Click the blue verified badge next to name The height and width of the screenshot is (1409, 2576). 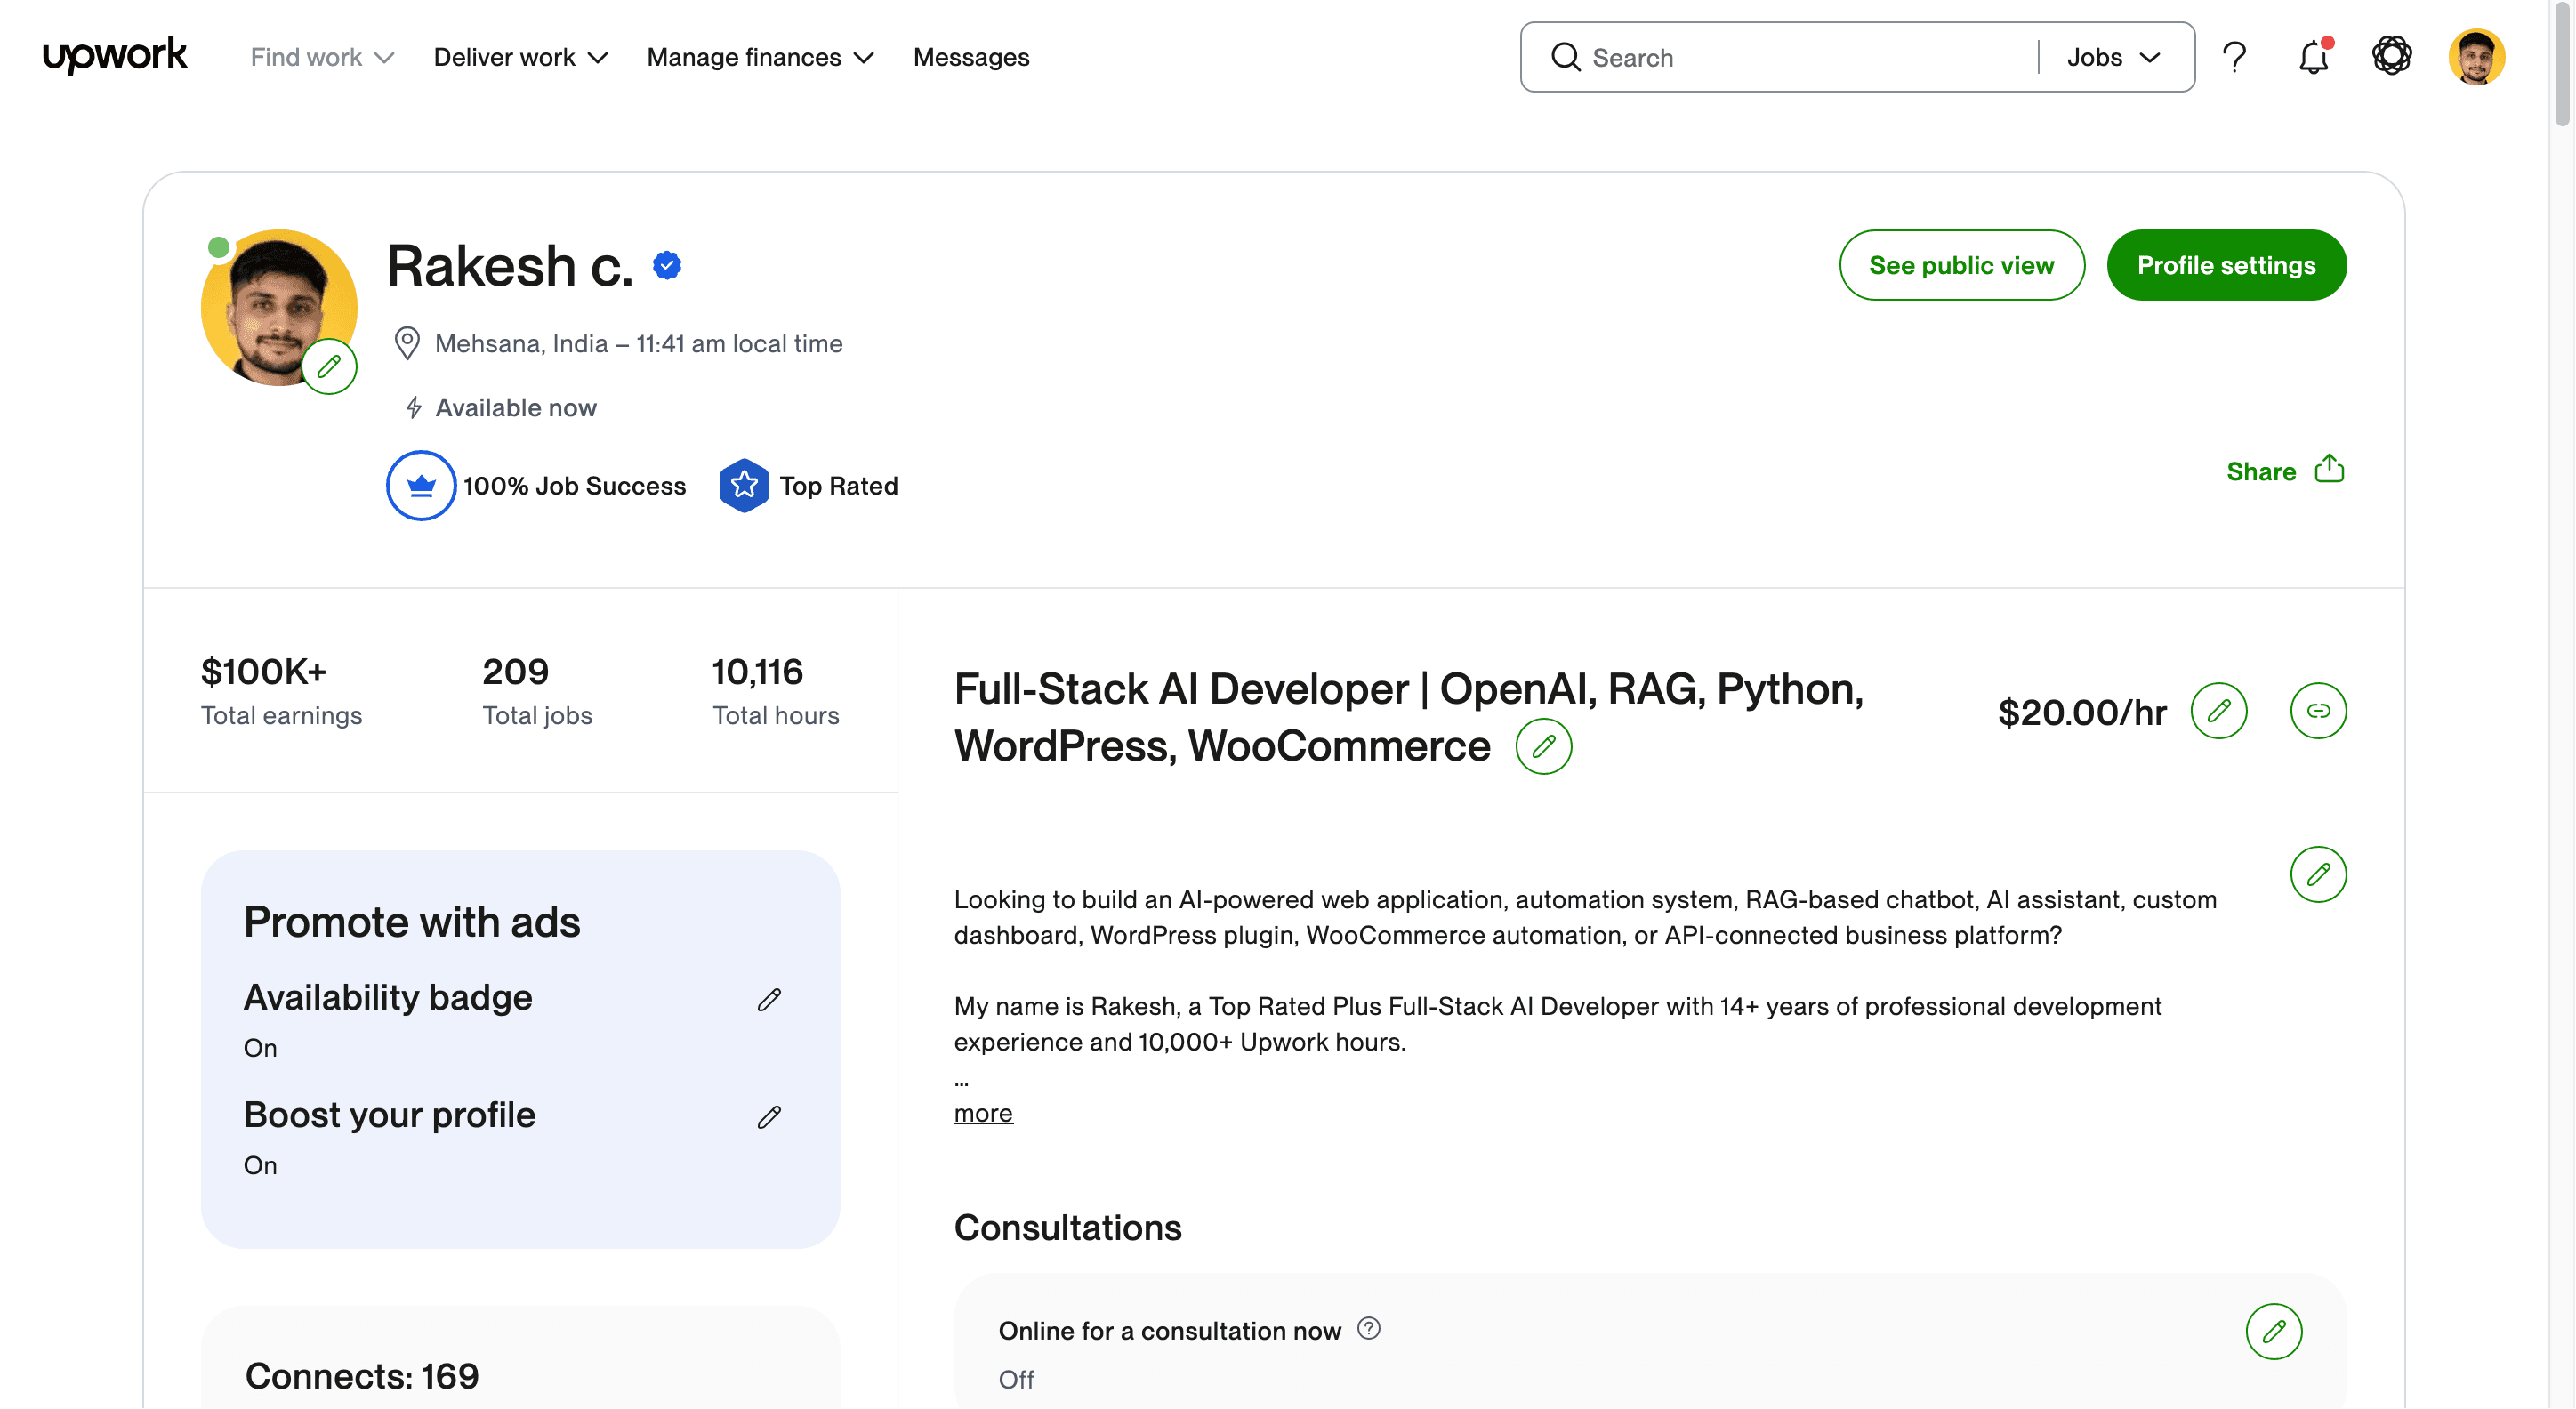click(667, 265)
